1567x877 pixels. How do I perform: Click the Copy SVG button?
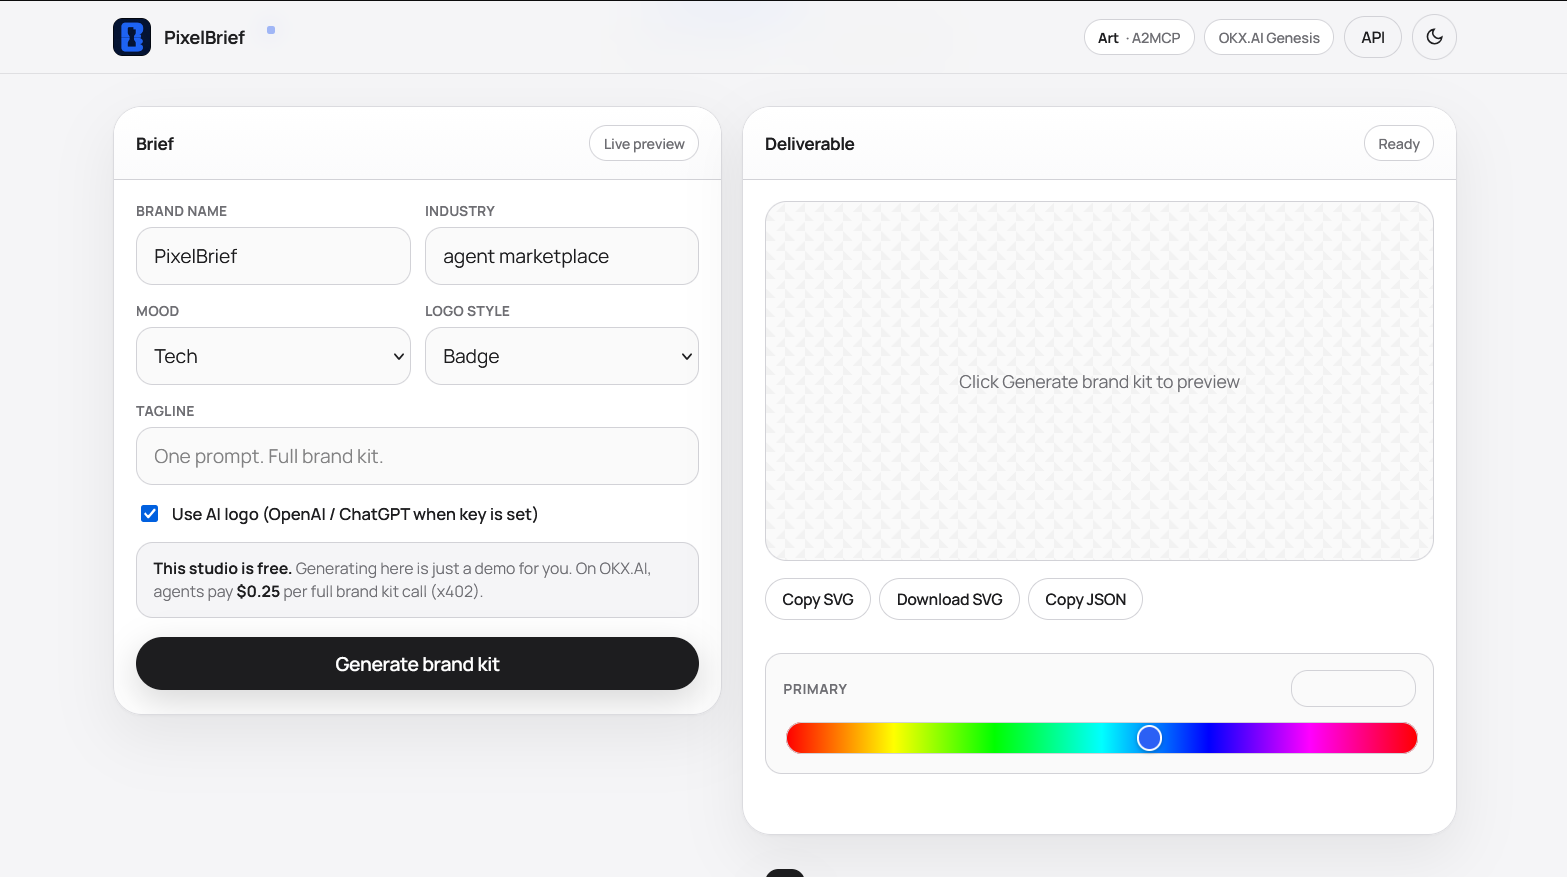818,599
